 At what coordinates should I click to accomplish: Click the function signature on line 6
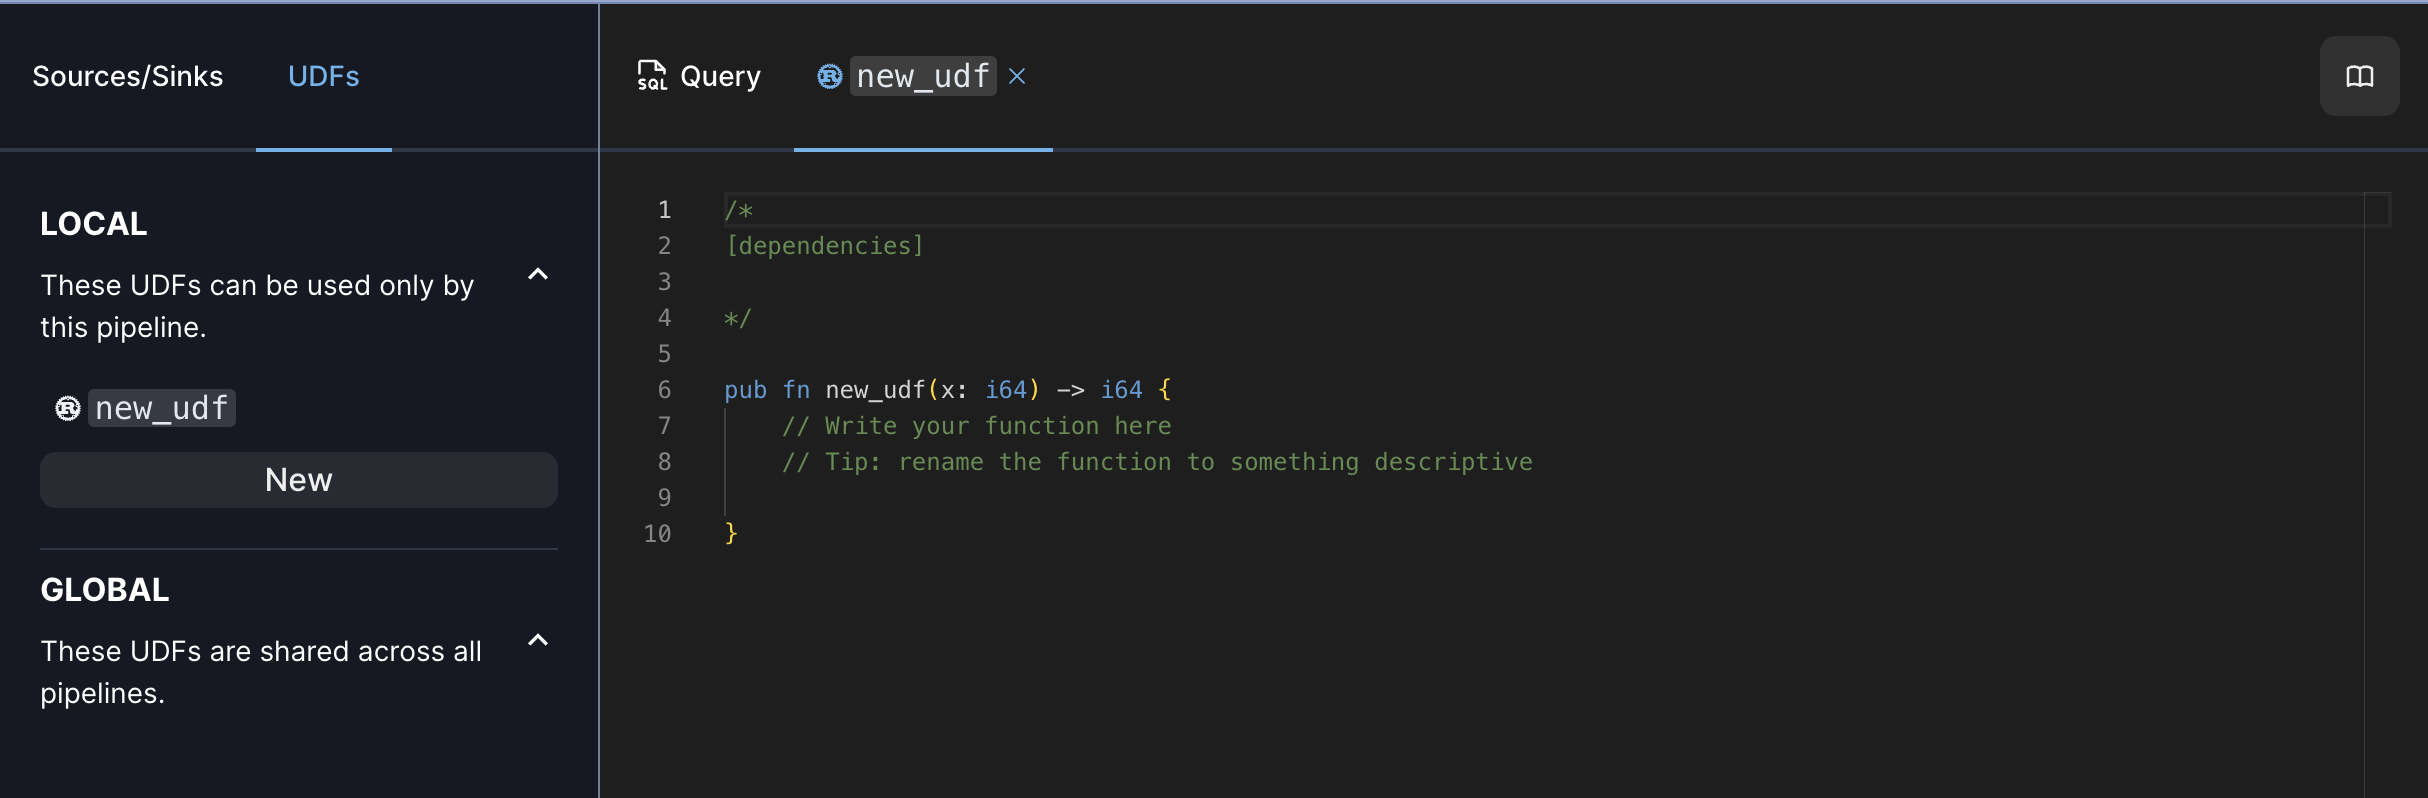click(x=946, y=390)
